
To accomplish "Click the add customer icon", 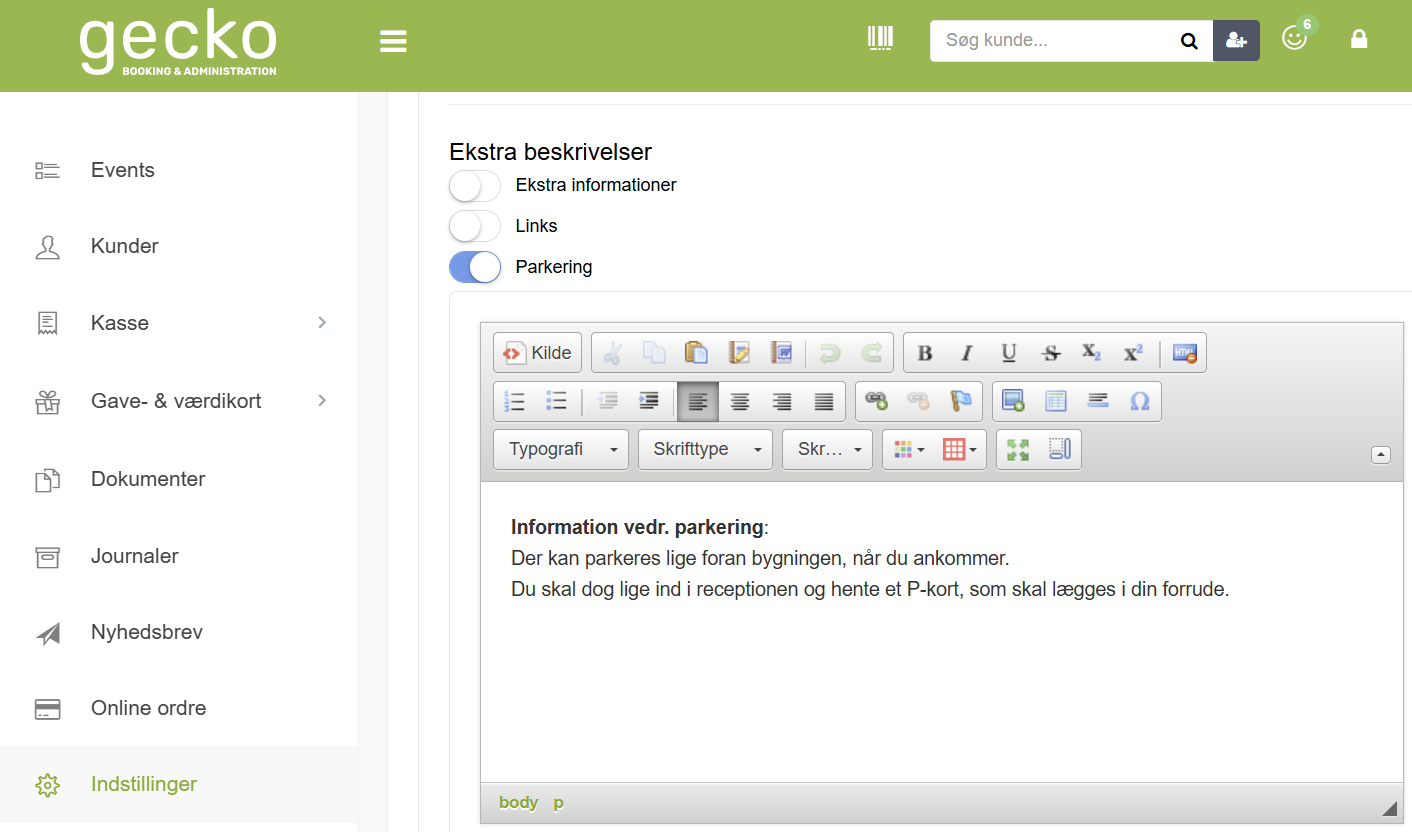I will coord(1236,40).
